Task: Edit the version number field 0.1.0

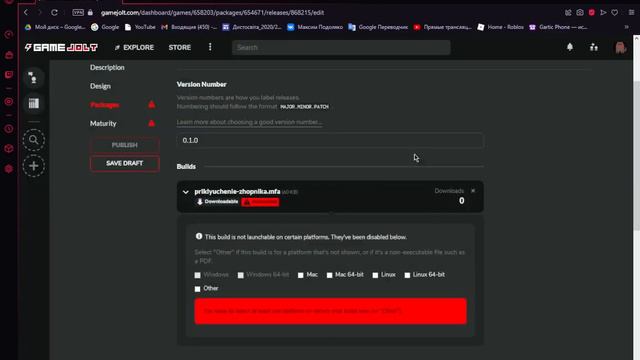Action: [x=330, y=140]
